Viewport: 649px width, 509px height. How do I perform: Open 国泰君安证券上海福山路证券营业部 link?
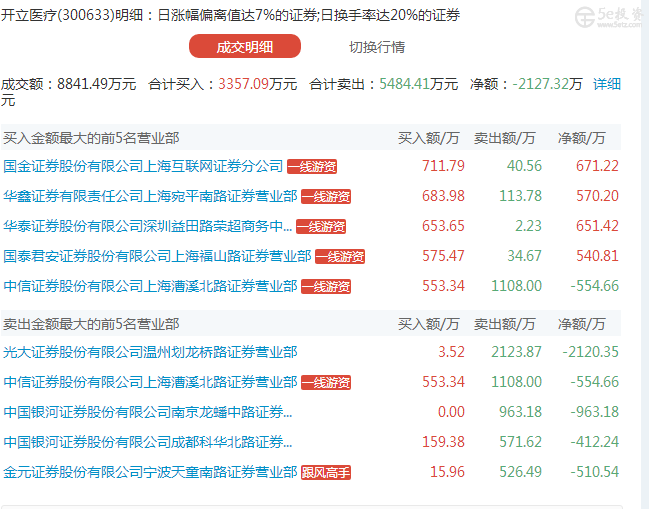(157, 256)
